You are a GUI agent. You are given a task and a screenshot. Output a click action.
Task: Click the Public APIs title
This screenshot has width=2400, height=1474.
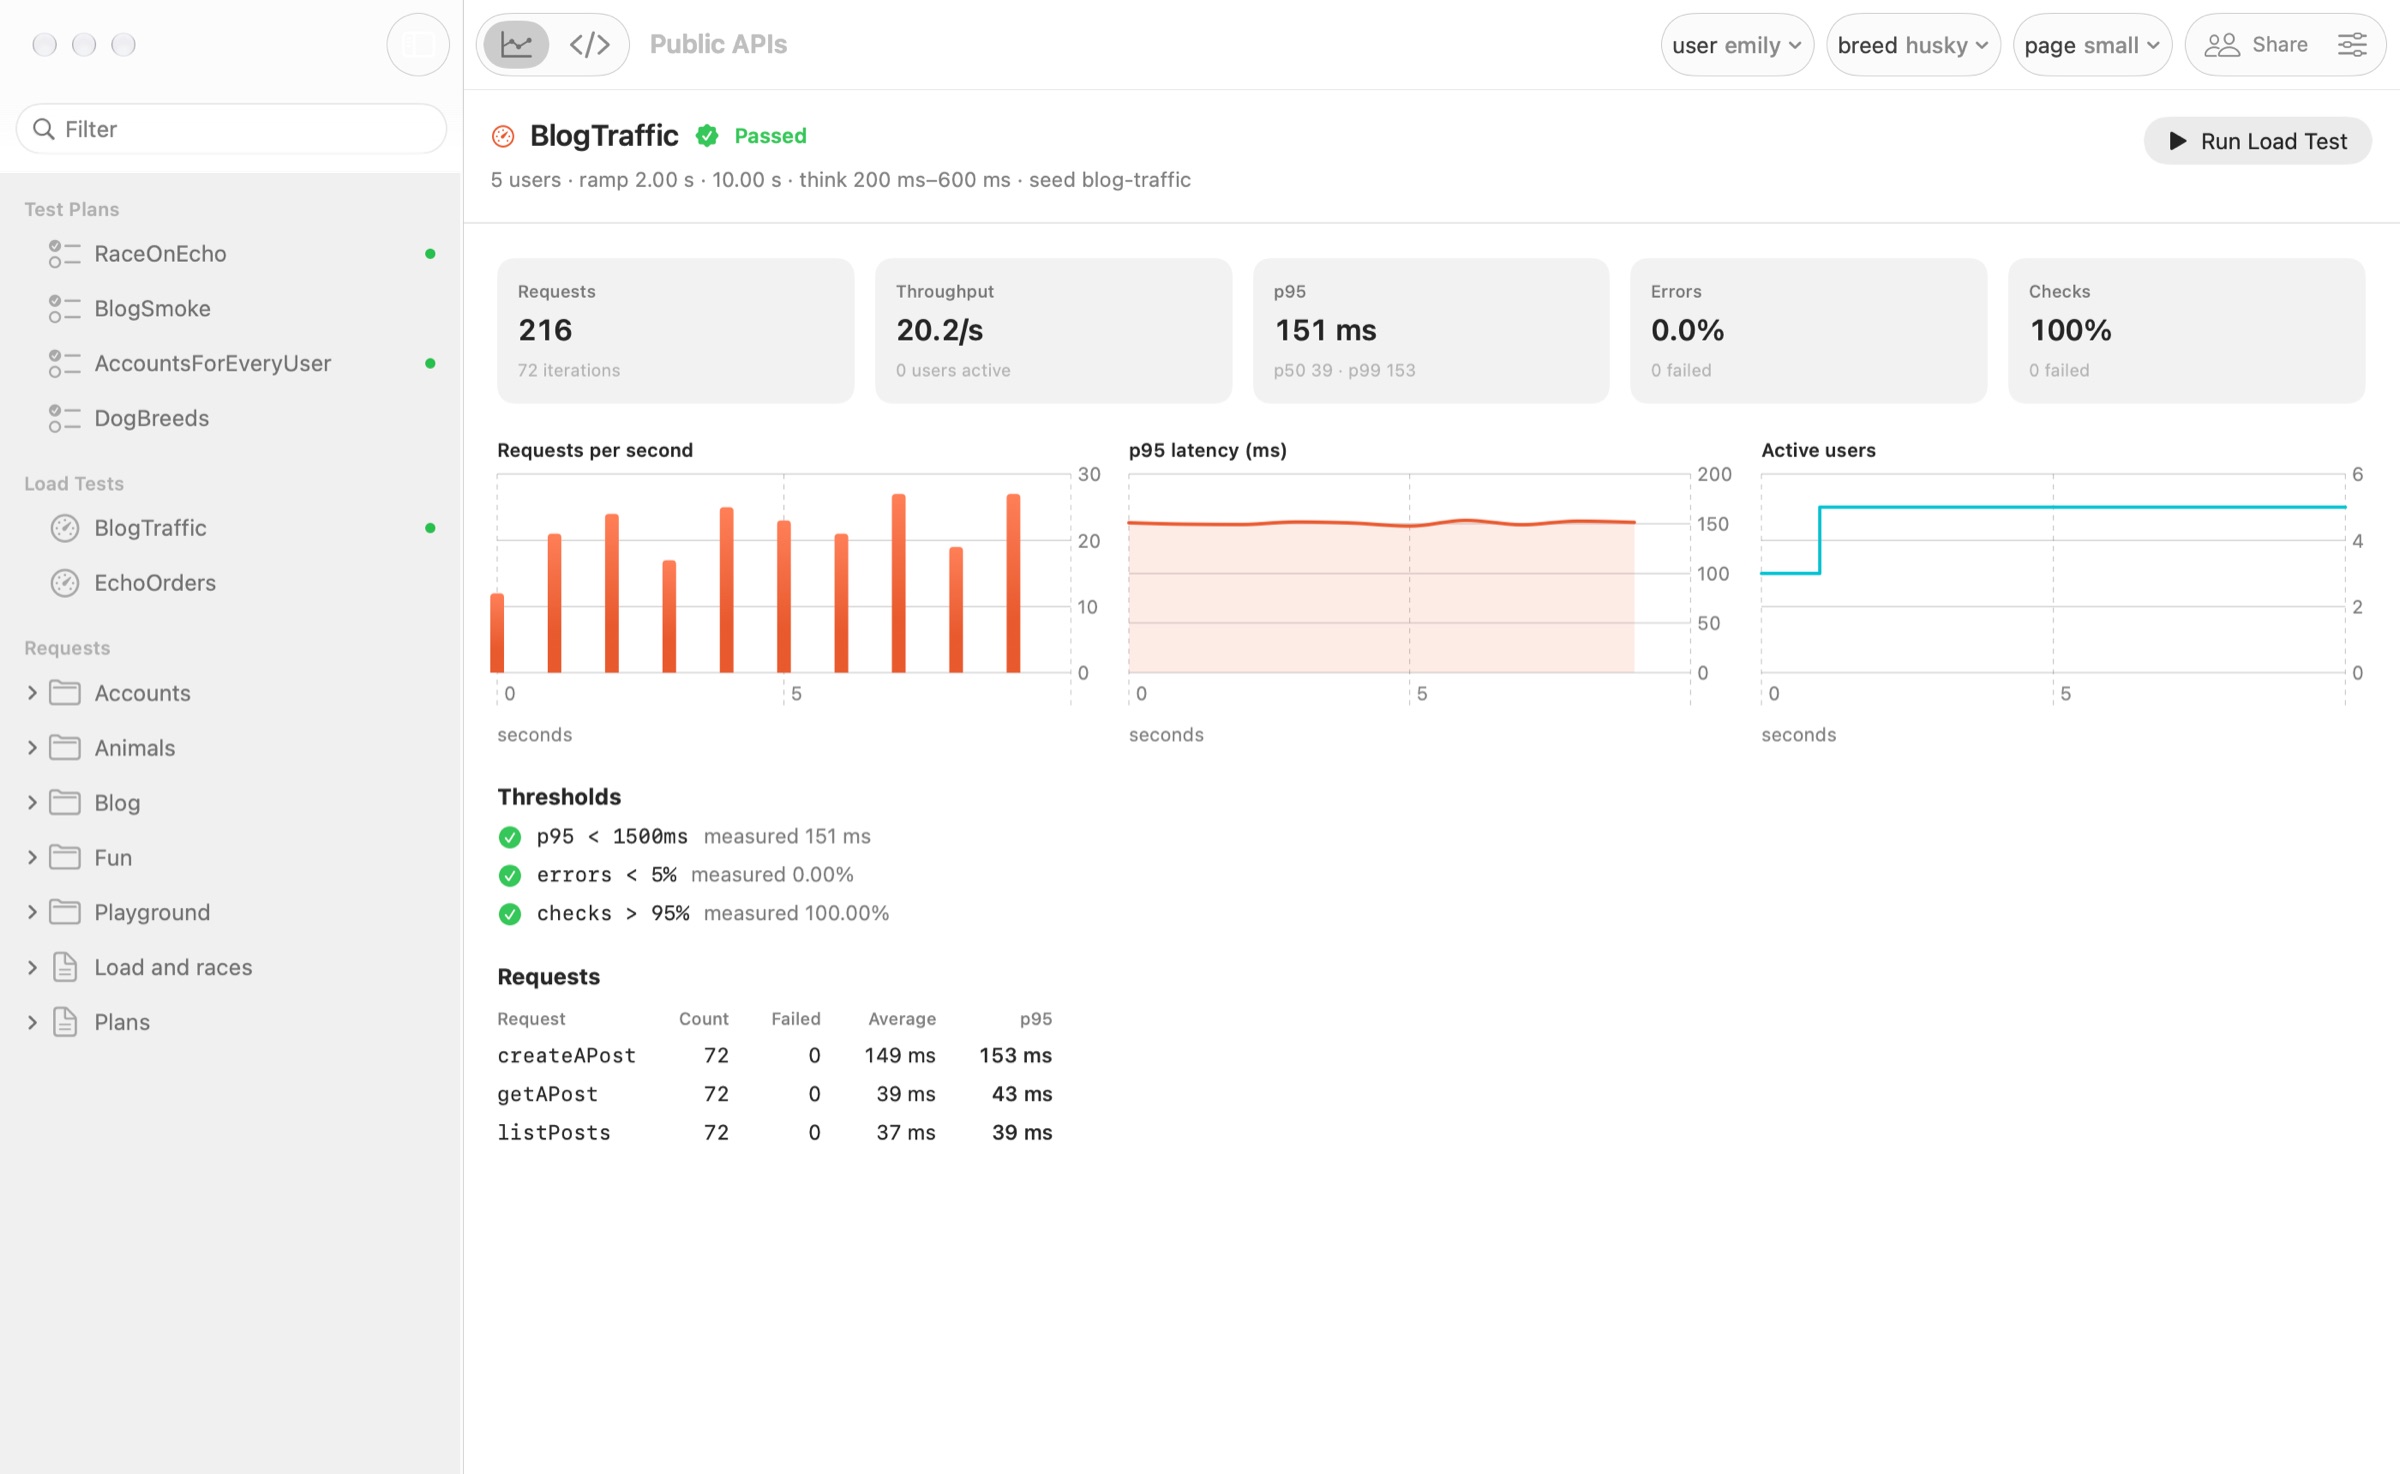[718, 45]
